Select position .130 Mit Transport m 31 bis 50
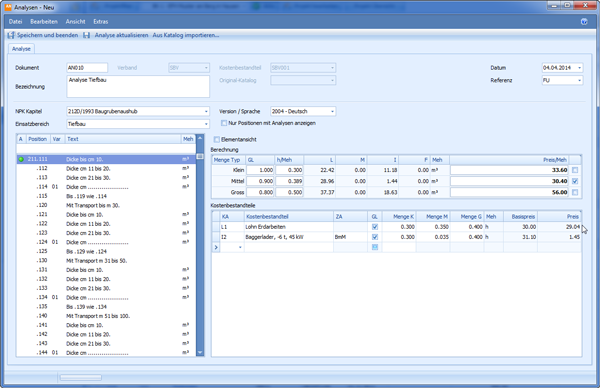Screen dimensions: 600x388 click(106, 261)
